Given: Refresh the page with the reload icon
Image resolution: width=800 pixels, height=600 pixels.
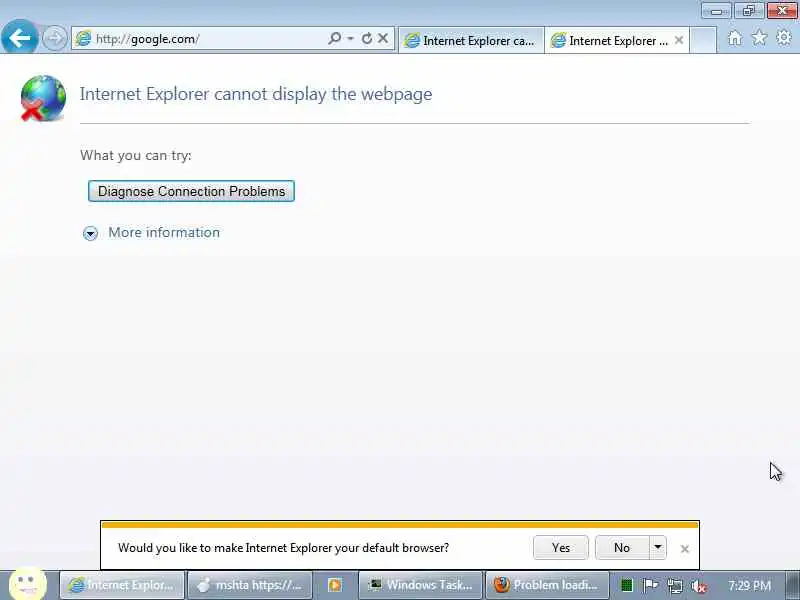Looking at the screenshot, I should 367,38.
